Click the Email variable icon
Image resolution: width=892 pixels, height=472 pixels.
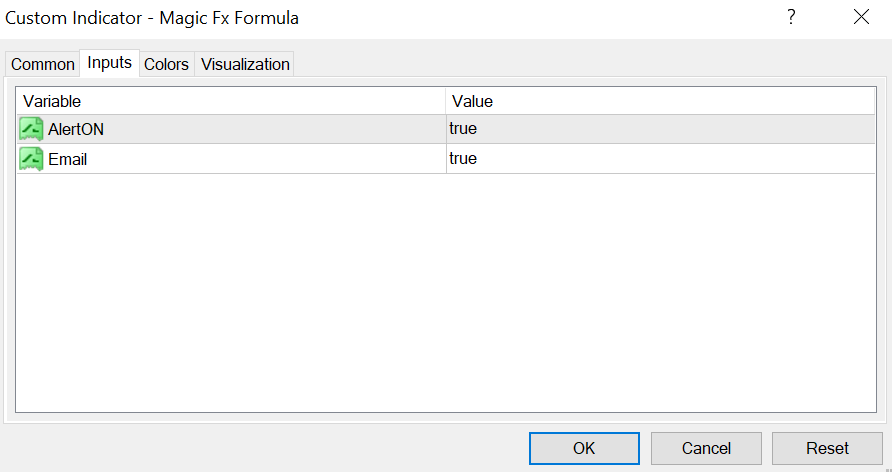coord(31,159)
